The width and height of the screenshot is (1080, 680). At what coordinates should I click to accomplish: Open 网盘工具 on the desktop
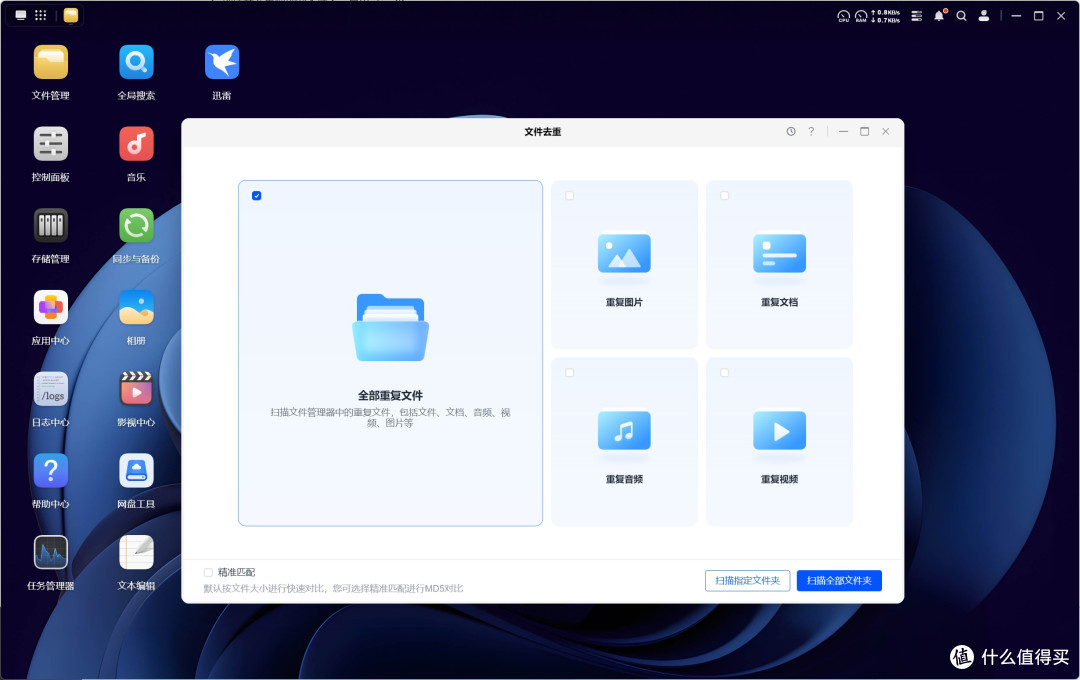tap(136, 471)
